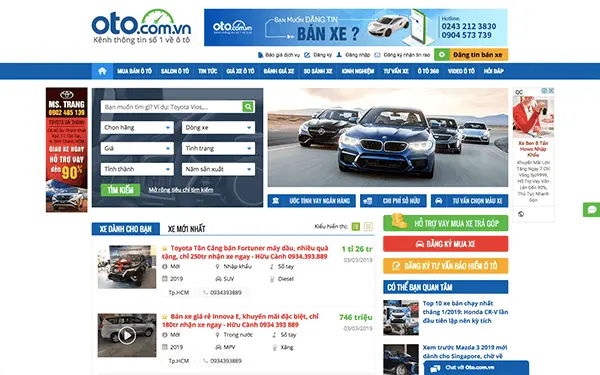600x375 pixels.
Task: Click CHI PHÍ SỞ HỮU button
Action: click(x=393, y=201)
